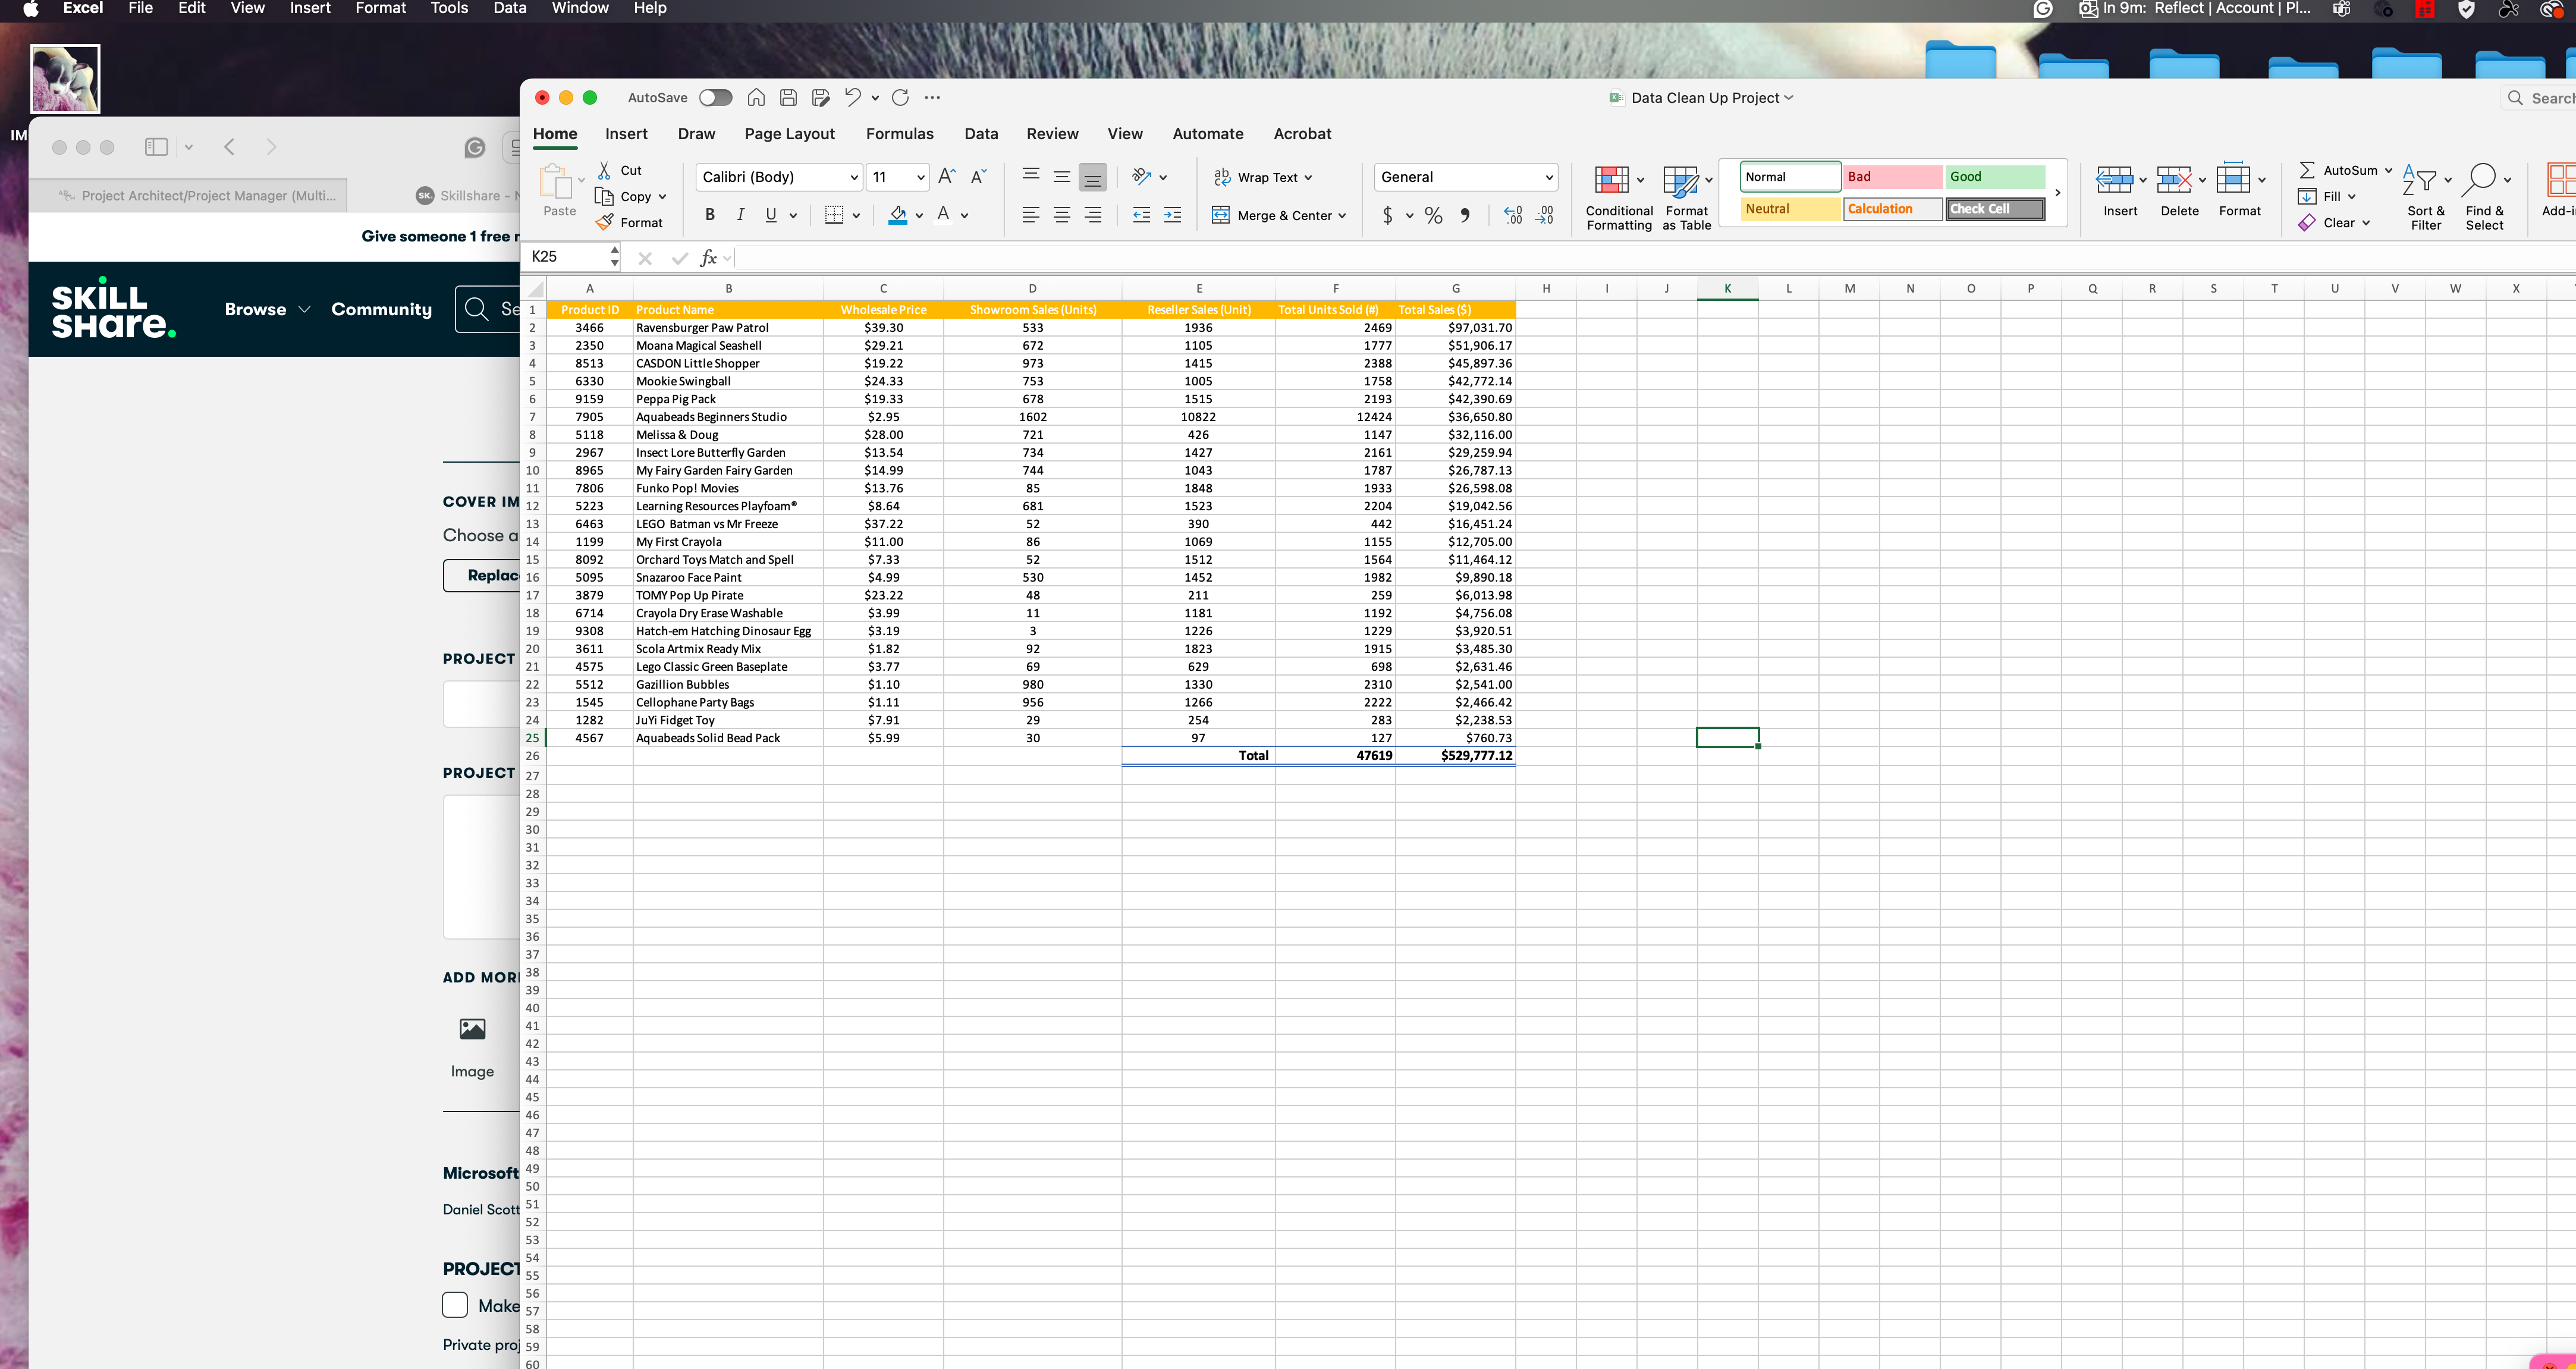This screenshot has height=1369, width=2576.
Task: Click the currency dollar format icon
Action: tap(1387, 215)
